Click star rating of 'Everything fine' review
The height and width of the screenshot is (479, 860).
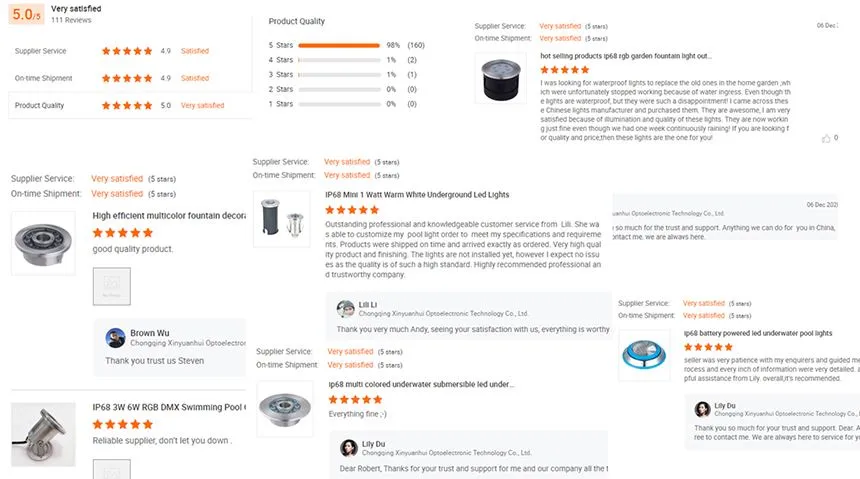[x=354, y=399]
